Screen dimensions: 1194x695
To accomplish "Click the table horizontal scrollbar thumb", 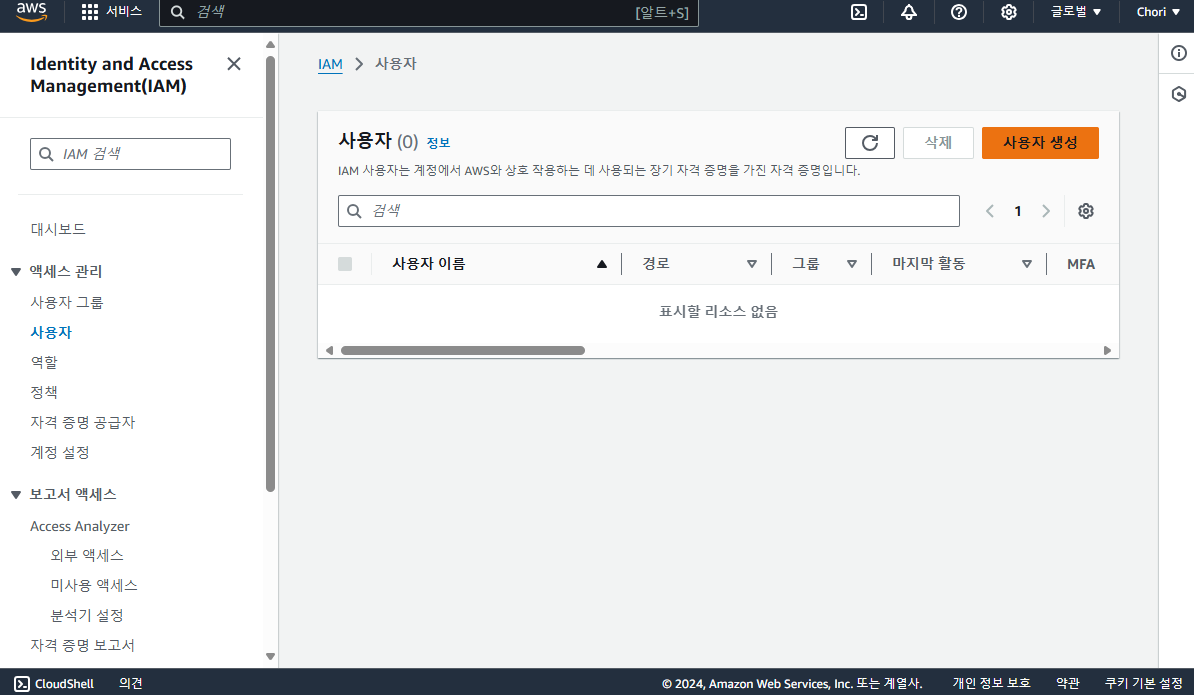I will coord(463,351).
